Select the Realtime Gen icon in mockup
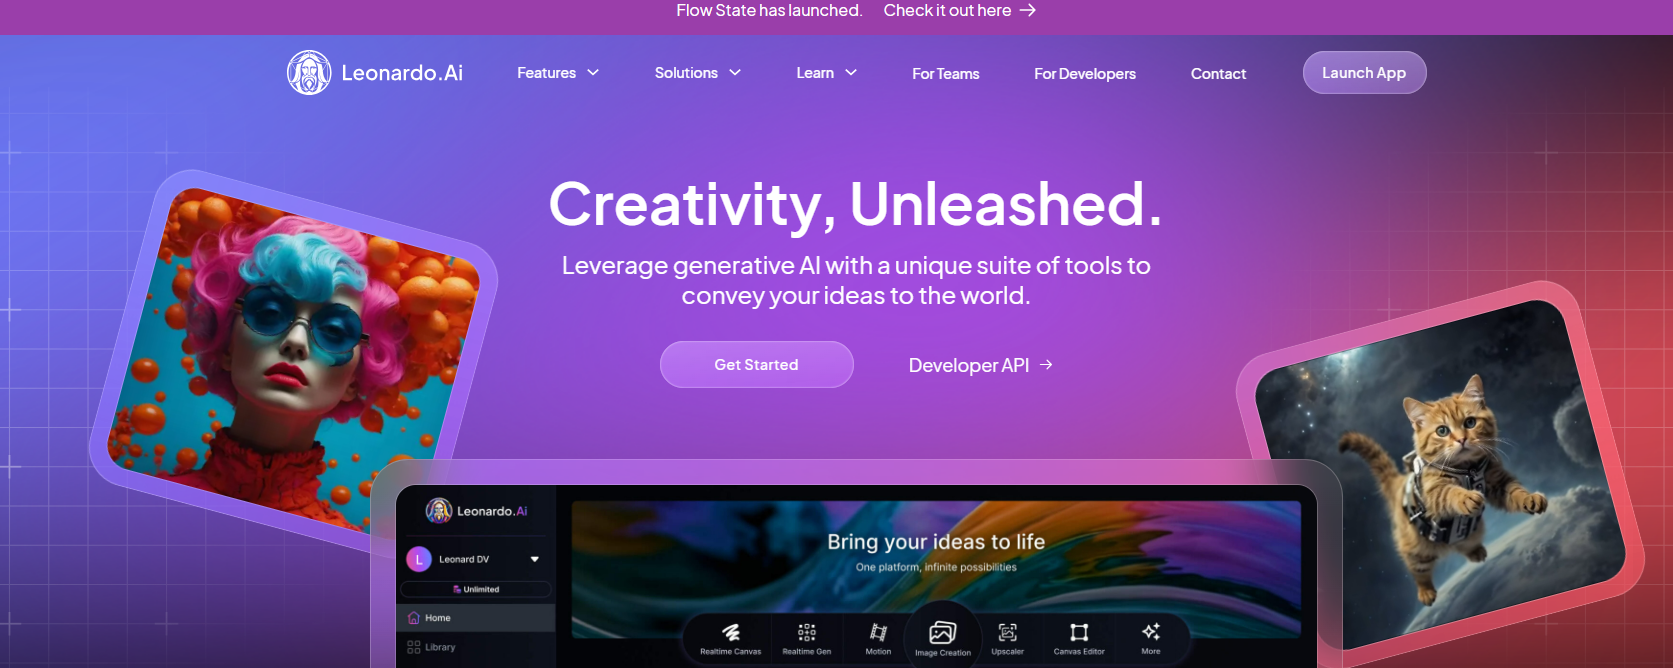Image resolution: width=1673 pixels, height=668 pixels. (x=807, y=632)
